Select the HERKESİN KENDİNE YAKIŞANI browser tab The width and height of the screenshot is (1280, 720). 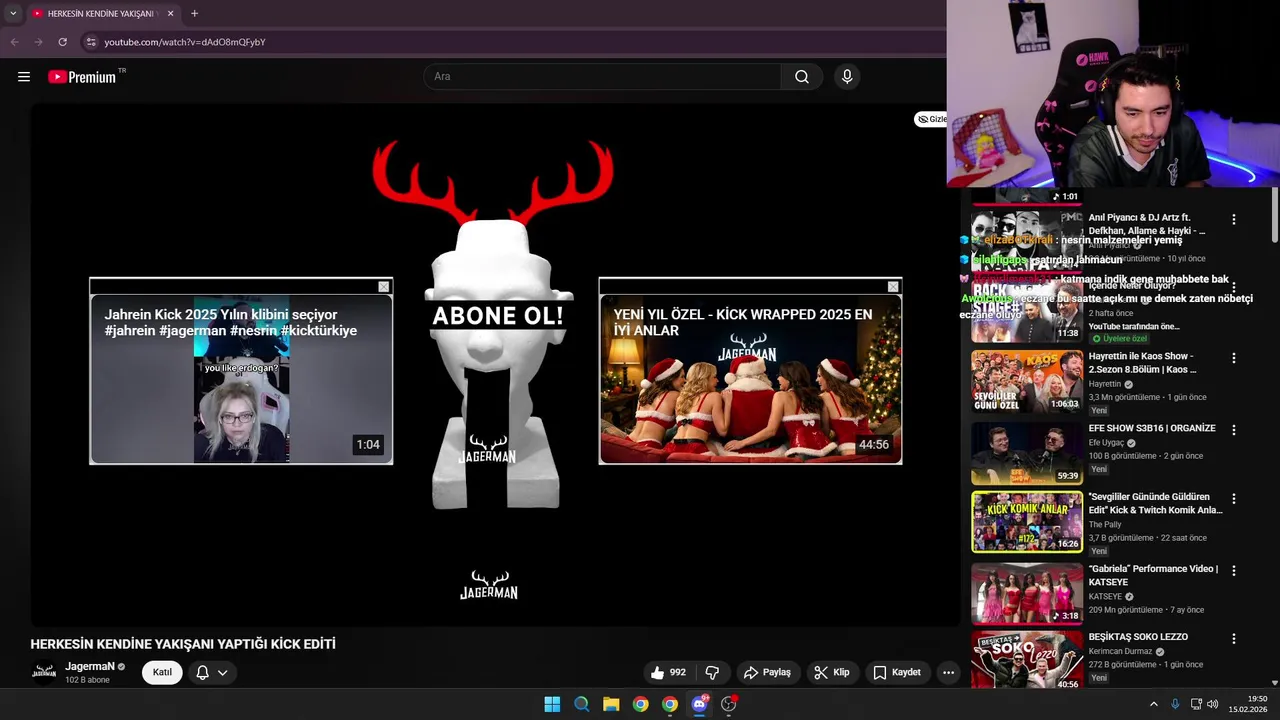pyautogui.click(x=103, y=14)
